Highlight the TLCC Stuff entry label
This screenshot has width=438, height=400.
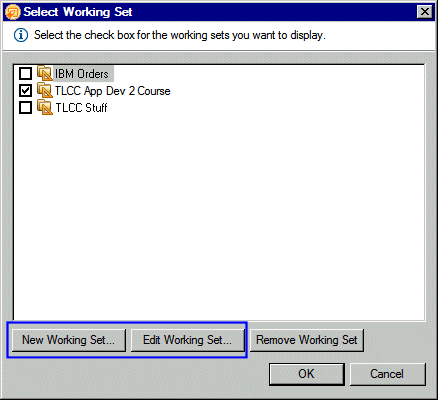click(x=81, y=108)
